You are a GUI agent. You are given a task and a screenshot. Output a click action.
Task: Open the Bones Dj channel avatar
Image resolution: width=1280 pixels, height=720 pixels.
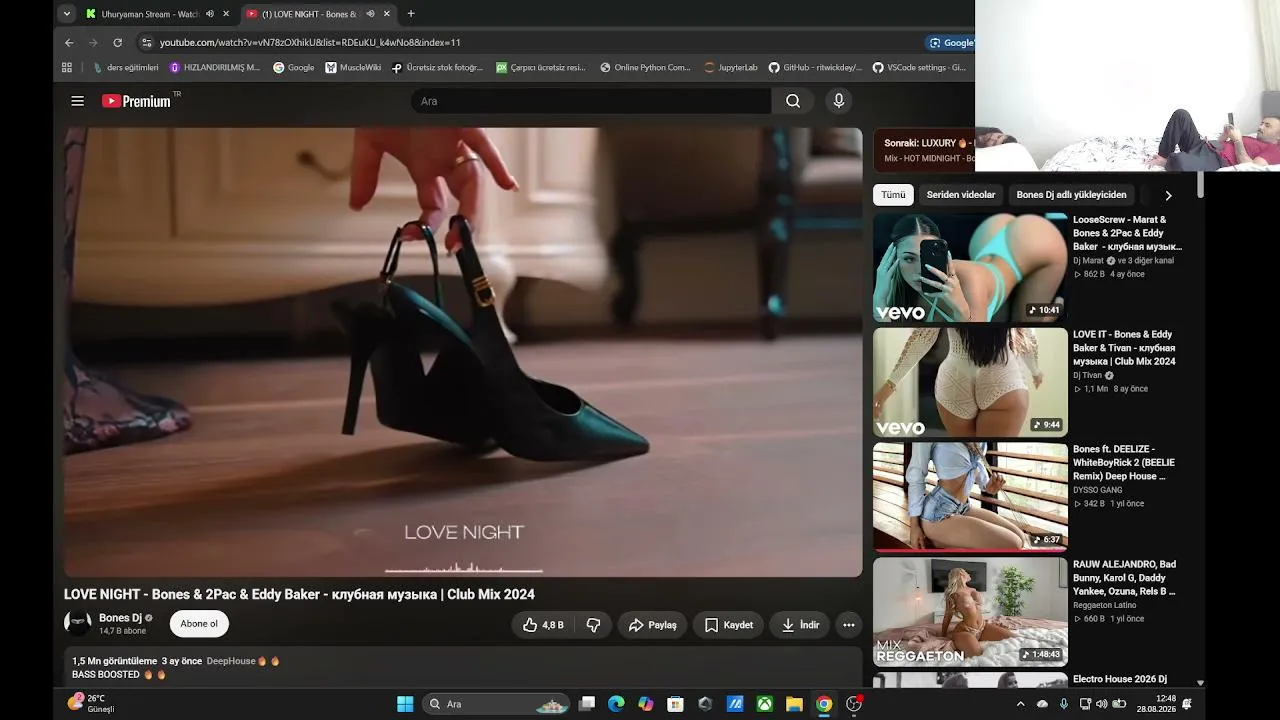tap(78, 624)
